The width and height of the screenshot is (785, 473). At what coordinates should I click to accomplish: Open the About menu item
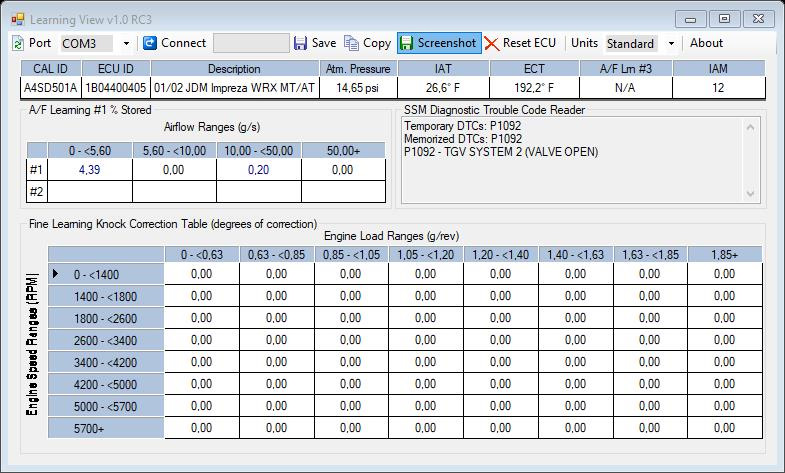(706, 43)
